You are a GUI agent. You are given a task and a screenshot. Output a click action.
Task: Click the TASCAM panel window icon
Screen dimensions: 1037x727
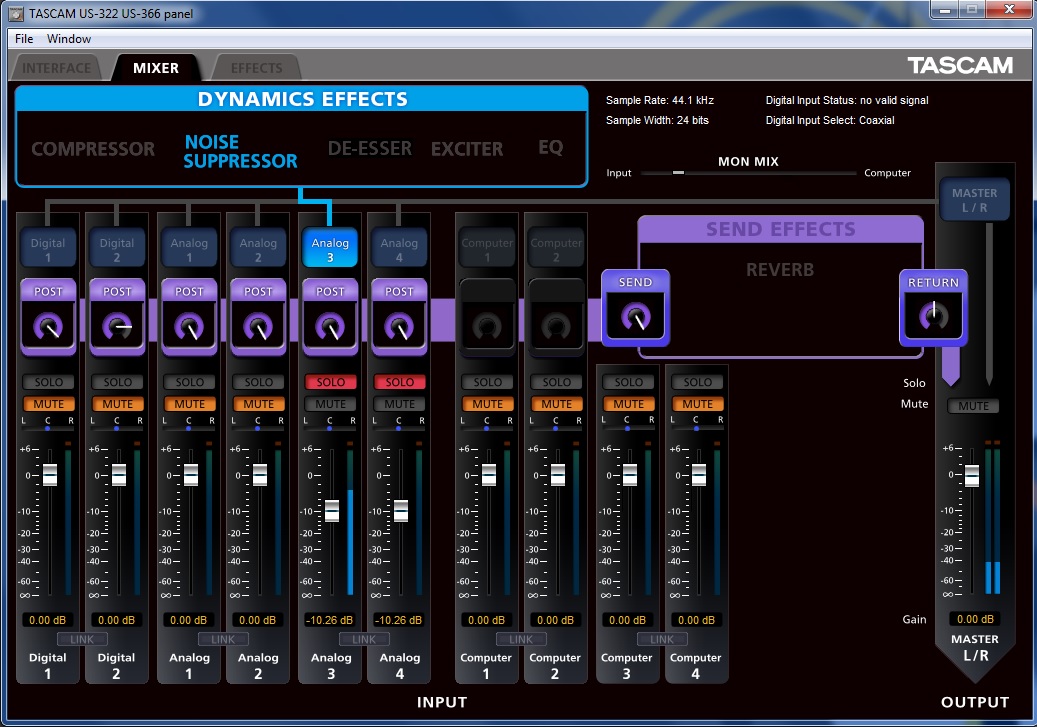click(x=16, y=13)
